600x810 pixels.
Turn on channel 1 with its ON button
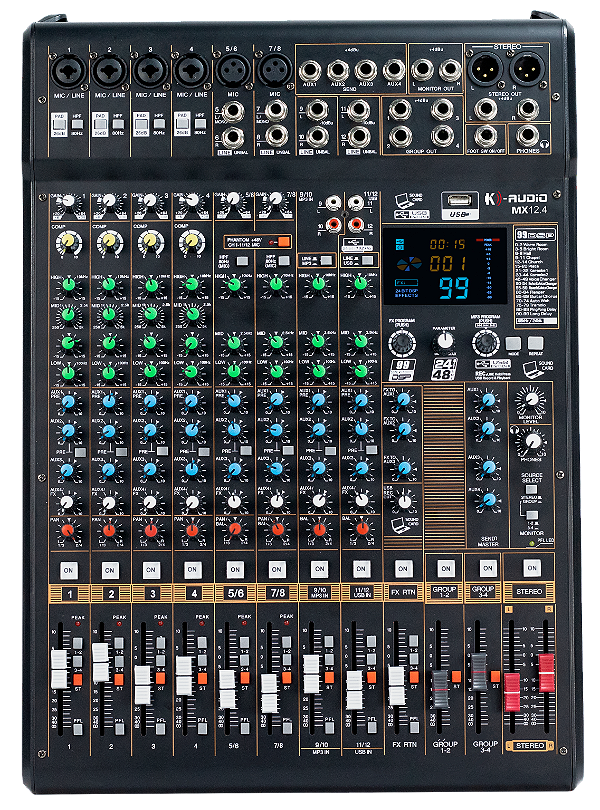click(68, 570)
